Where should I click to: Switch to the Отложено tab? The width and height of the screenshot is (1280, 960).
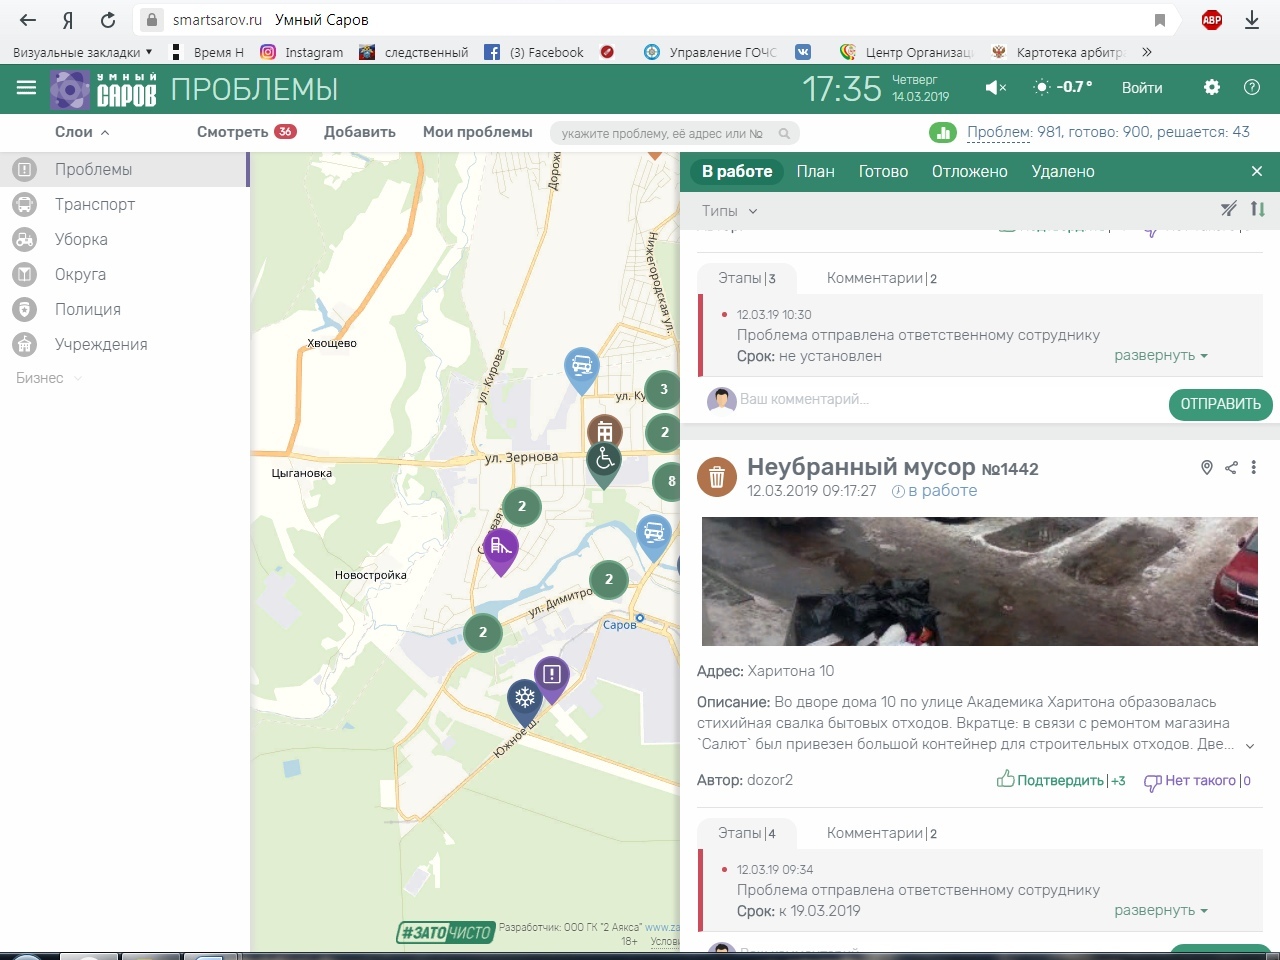969,172
